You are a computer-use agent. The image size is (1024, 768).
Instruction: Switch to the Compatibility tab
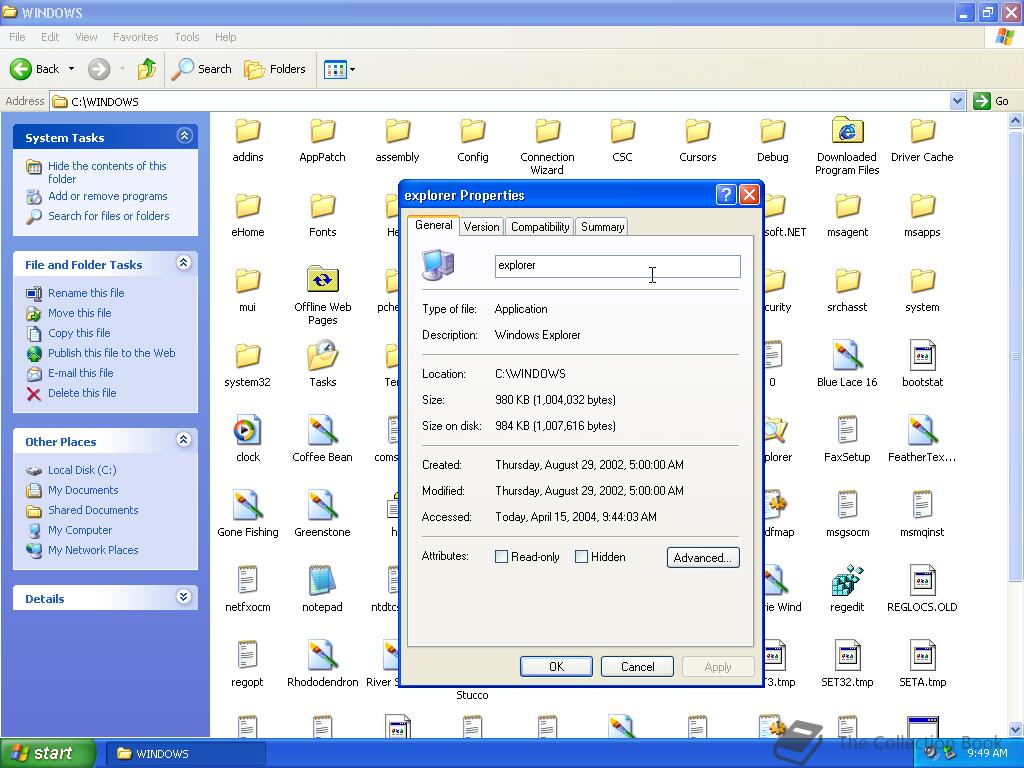(540, 227)
